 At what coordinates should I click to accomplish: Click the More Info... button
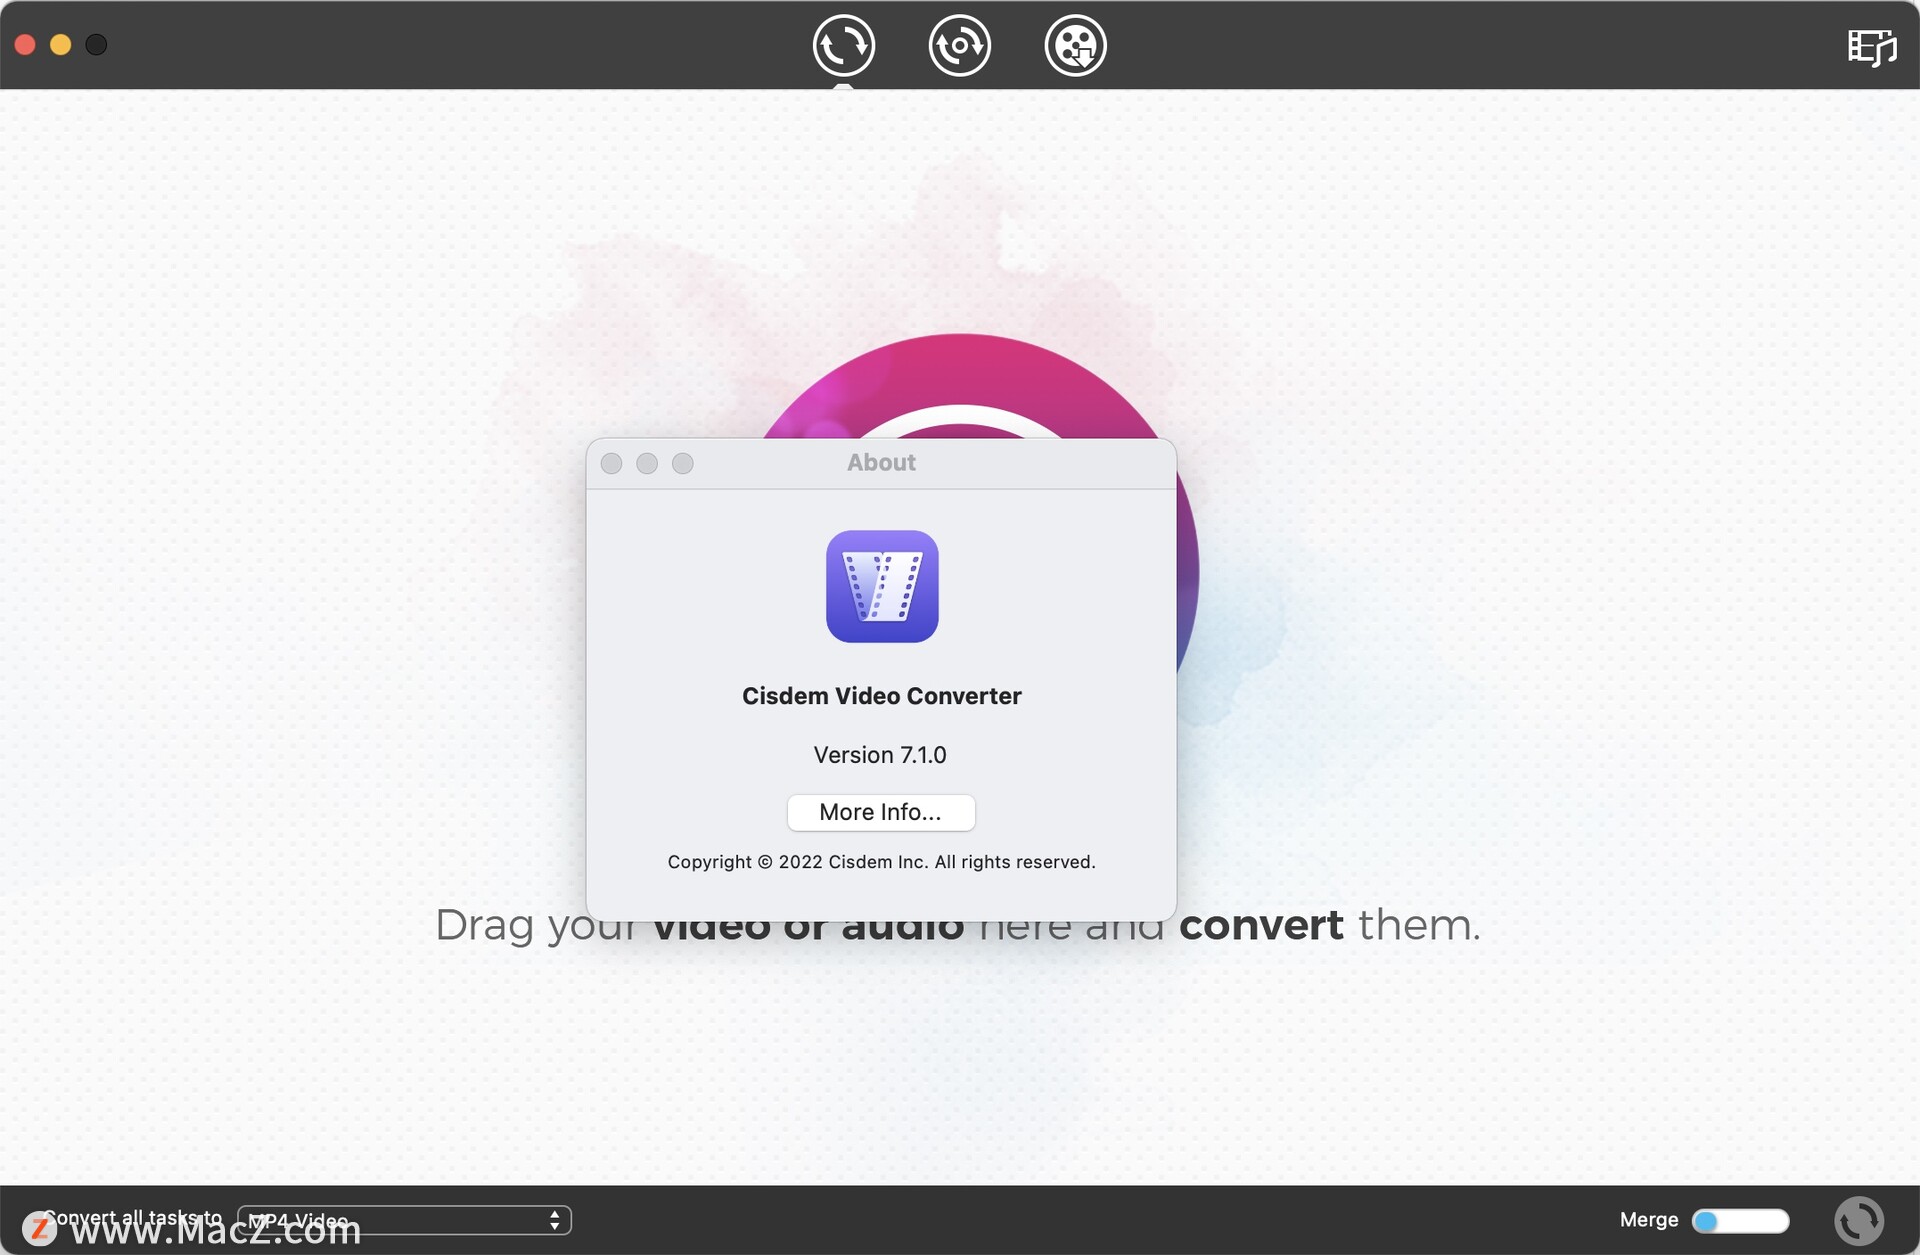click(880, 812)
